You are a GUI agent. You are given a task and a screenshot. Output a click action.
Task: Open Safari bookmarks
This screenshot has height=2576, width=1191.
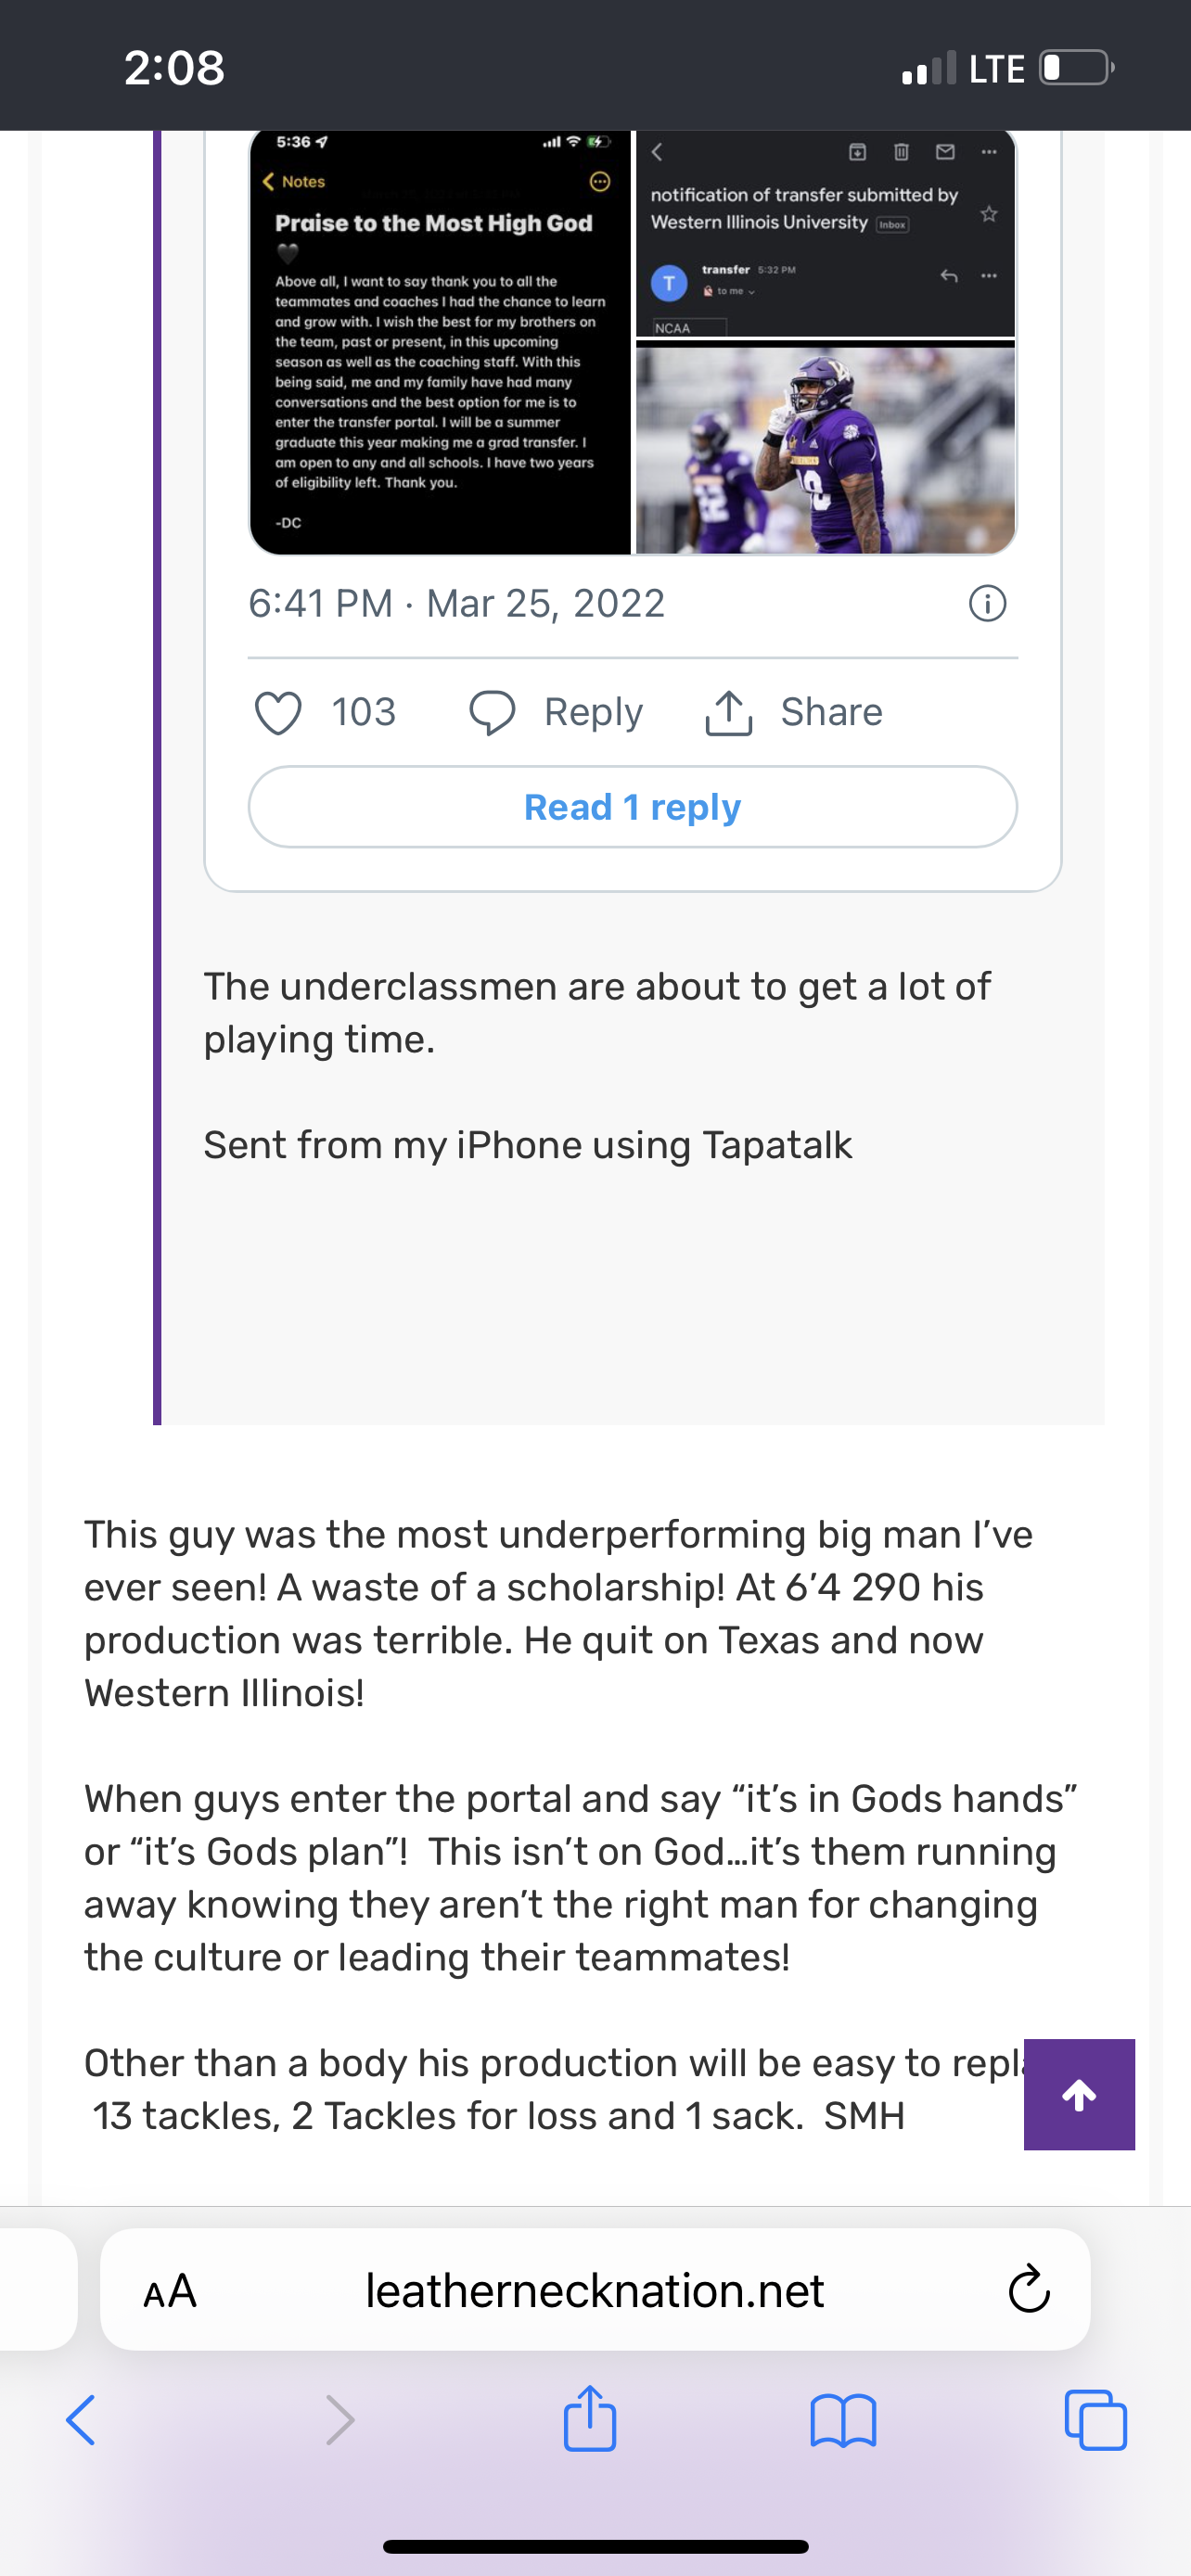click(x=843, y=2421)
